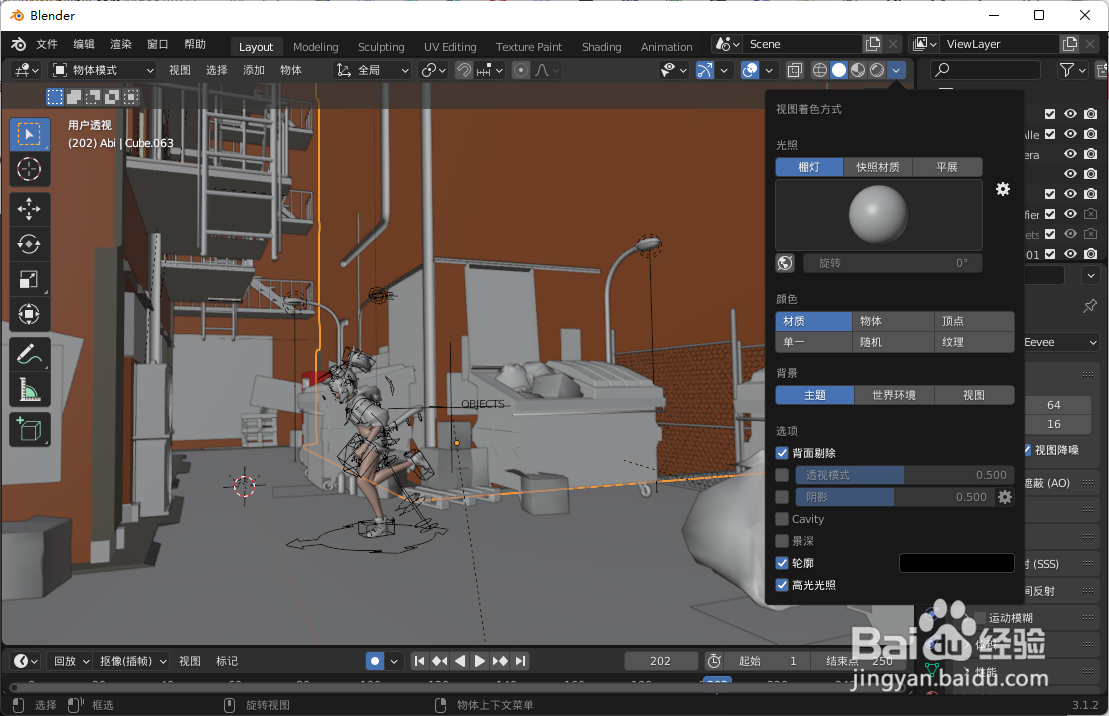Open 回放 playback dropdown

[71, 661]
